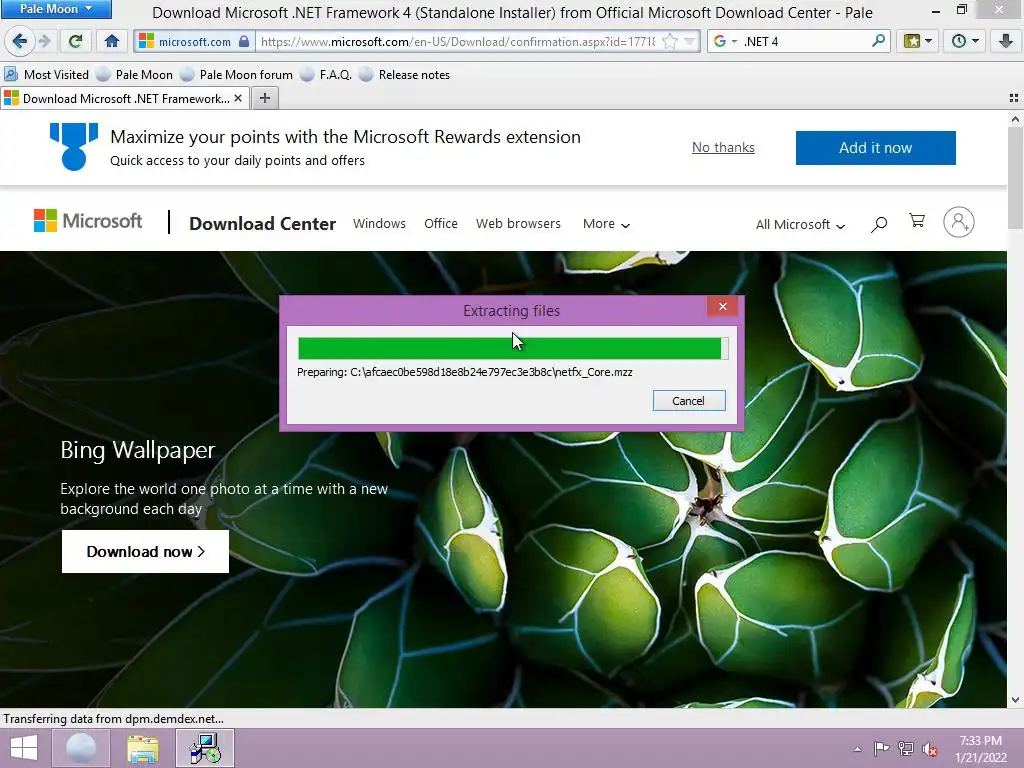Click the Bing Wallpaper heading text

pyautogui.click(x=137, y=450)
